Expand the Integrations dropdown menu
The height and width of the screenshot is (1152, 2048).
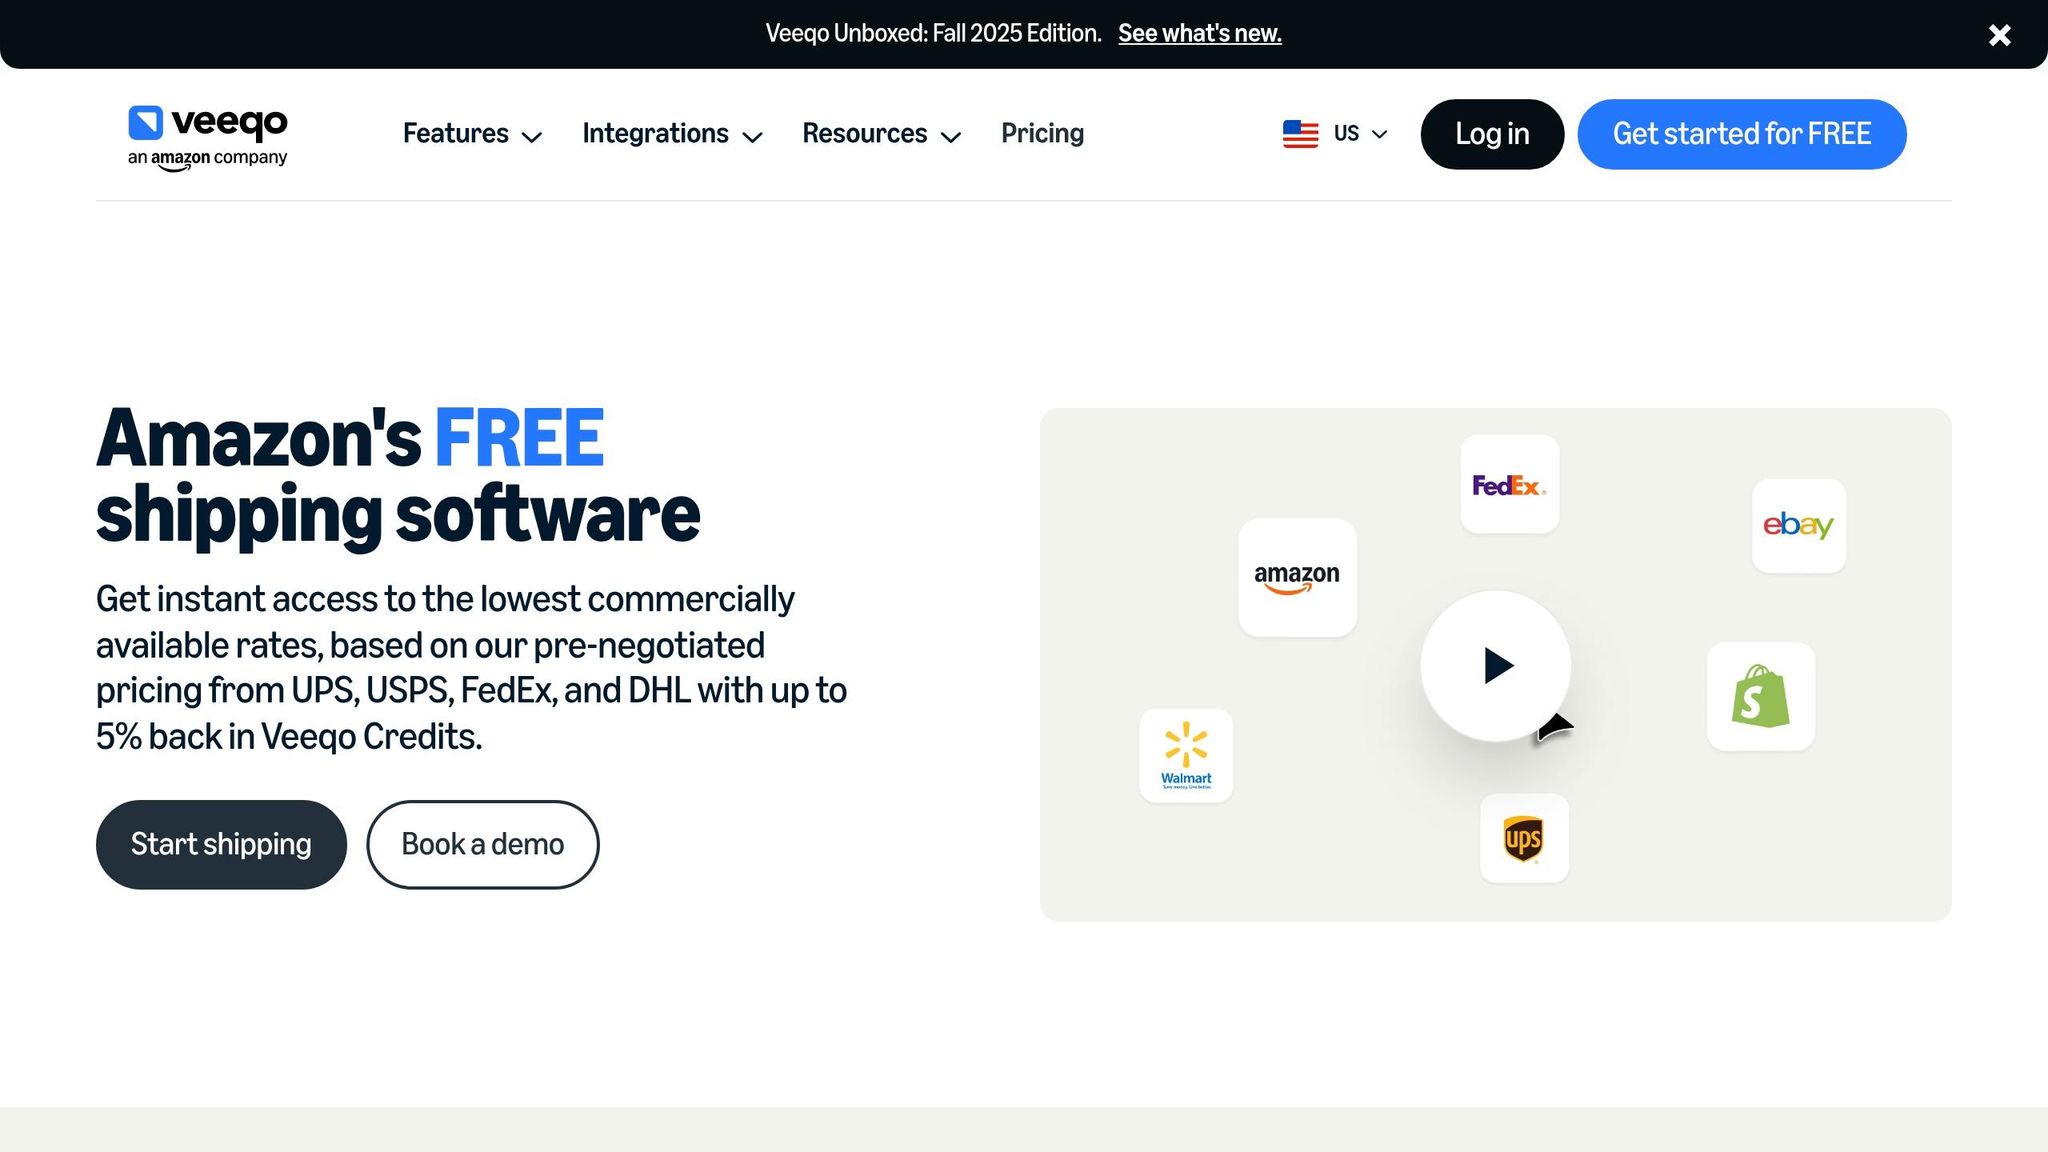[x=672, y=134]
